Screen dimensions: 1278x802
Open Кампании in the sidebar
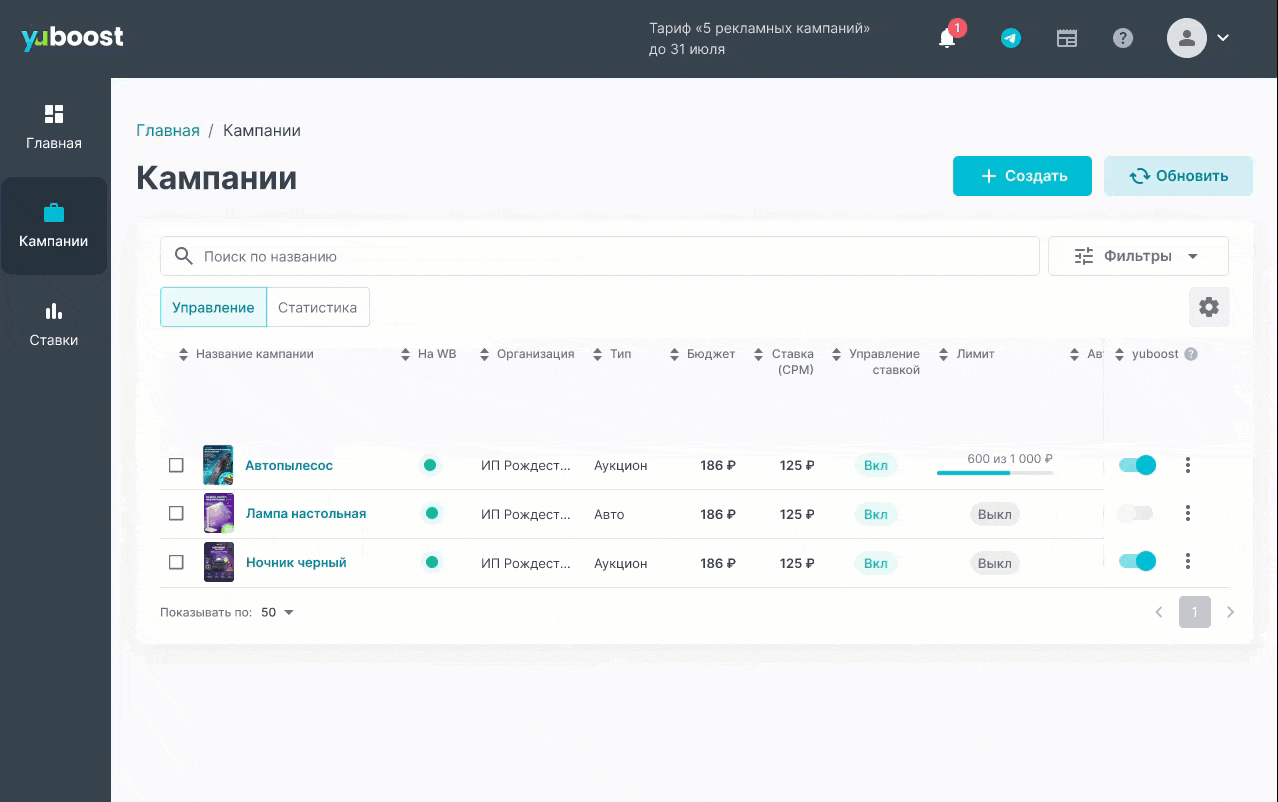click(54, 226)
